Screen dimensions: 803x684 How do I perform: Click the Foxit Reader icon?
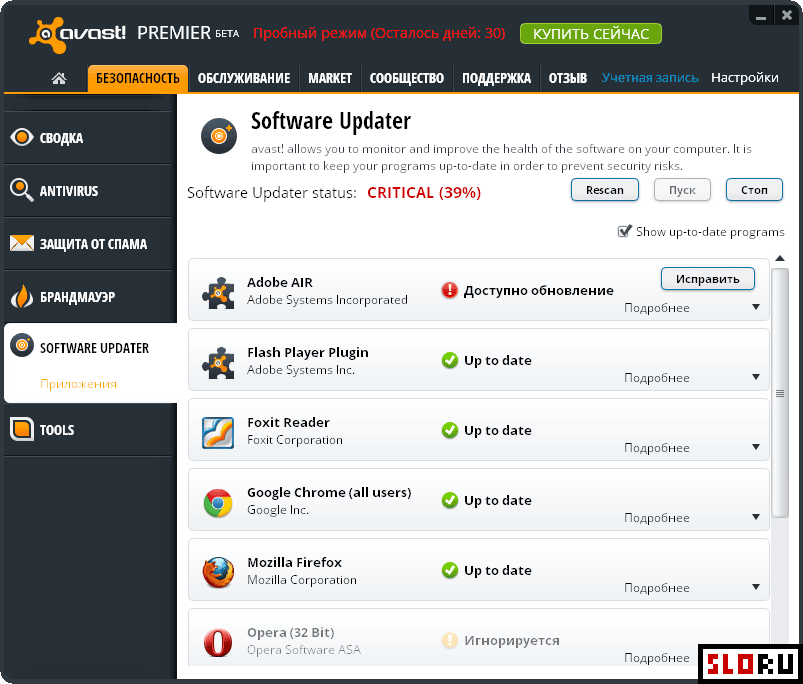coord(218,433)
